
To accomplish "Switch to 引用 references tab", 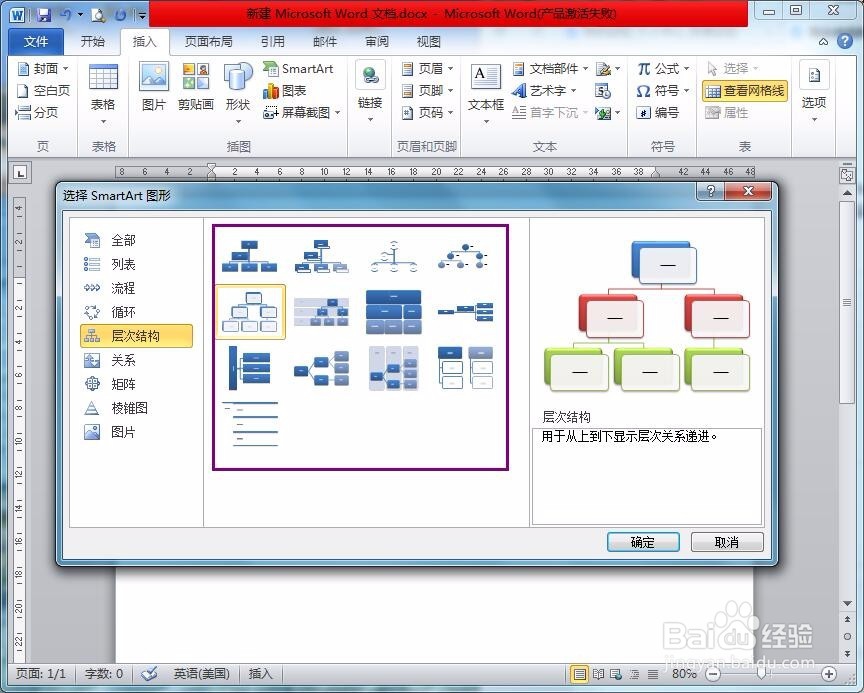I will tap(273, 42).
